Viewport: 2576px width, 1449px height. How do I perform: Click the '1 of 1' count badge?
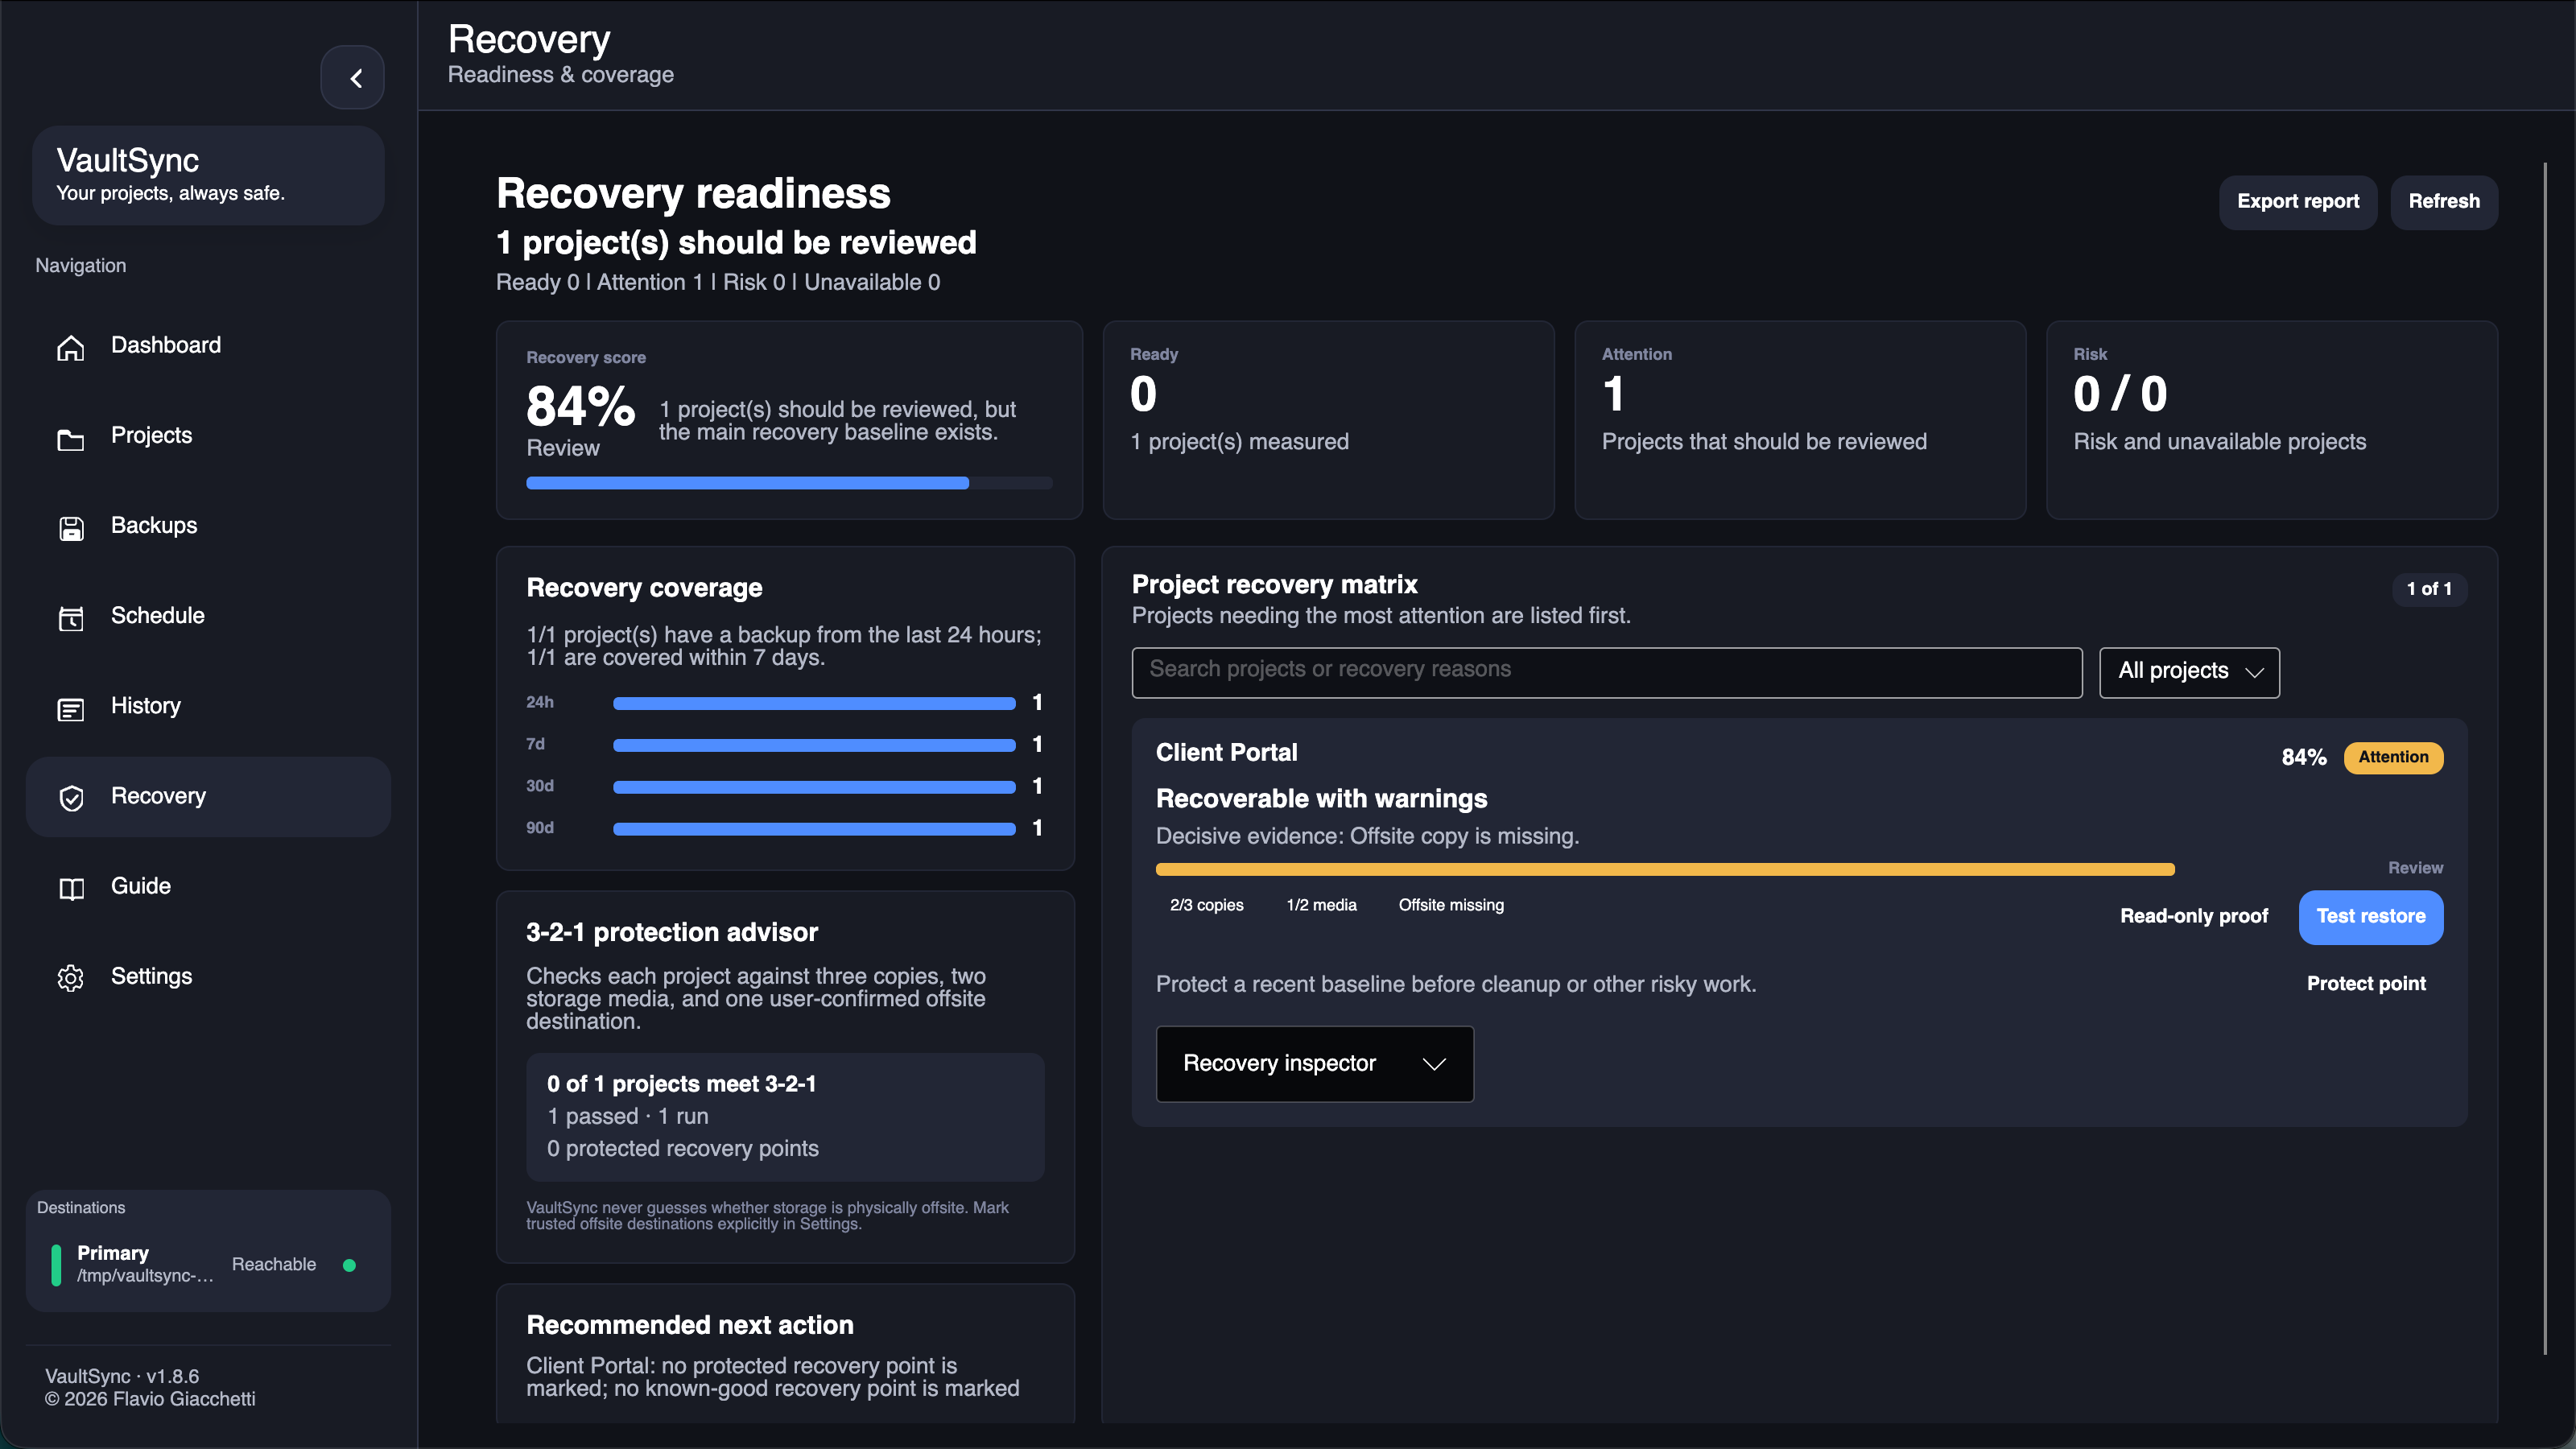click(2429, 590)
